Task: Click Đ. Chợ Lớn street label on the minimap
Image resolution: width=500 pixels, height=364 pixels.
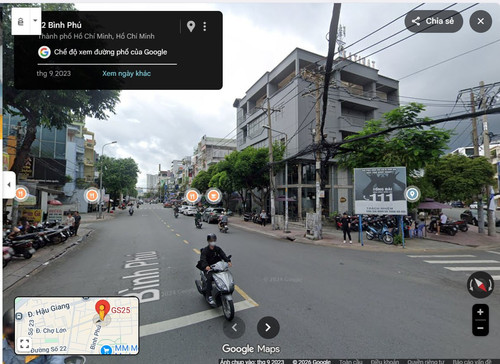Action: (x=51, y=330)
